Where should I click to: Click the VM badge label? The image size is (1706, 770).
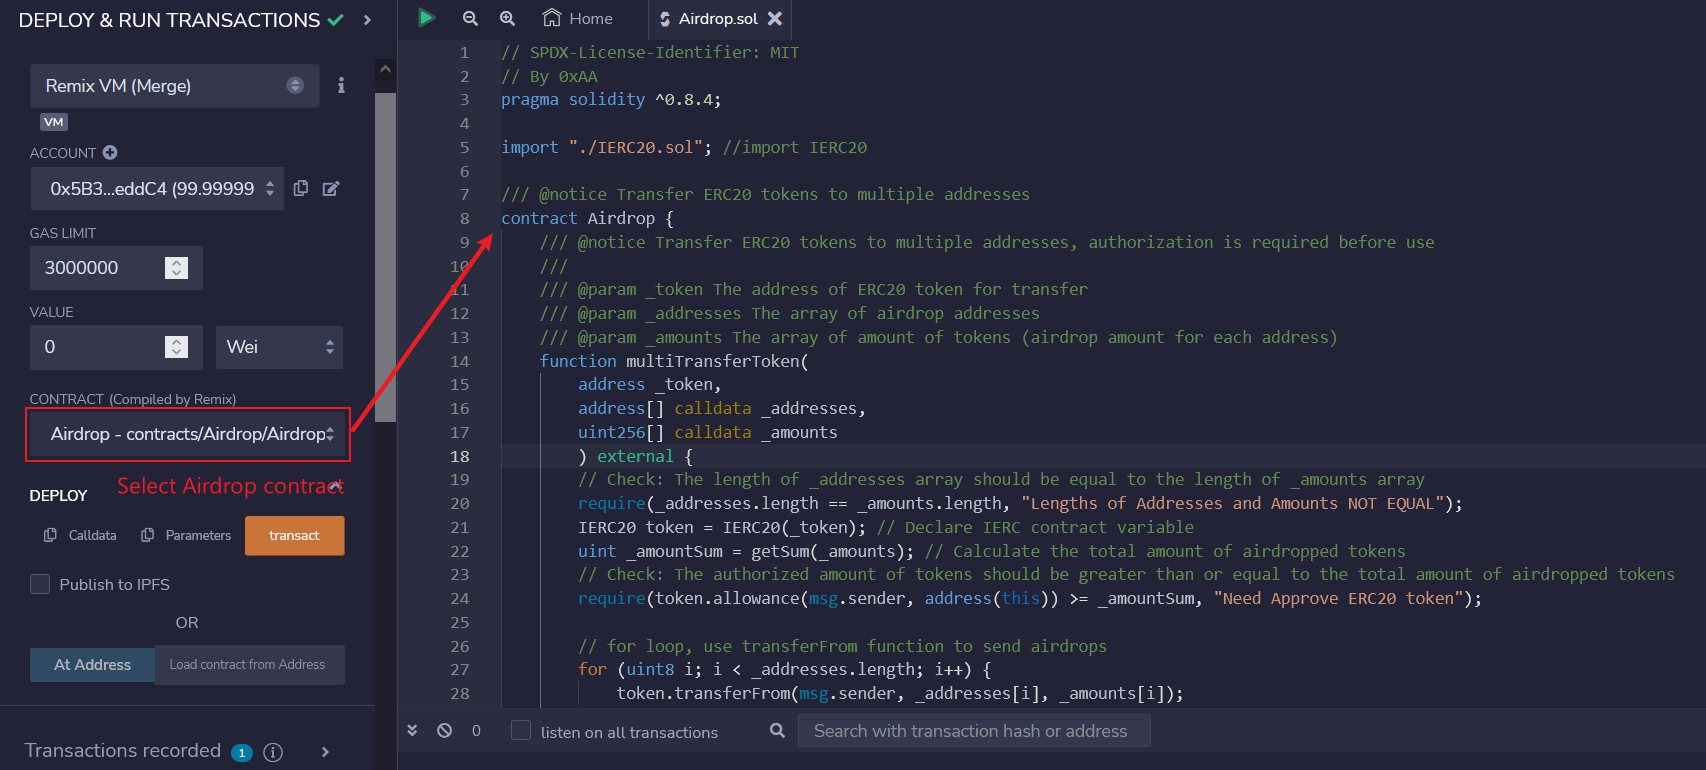coord(54,122)
